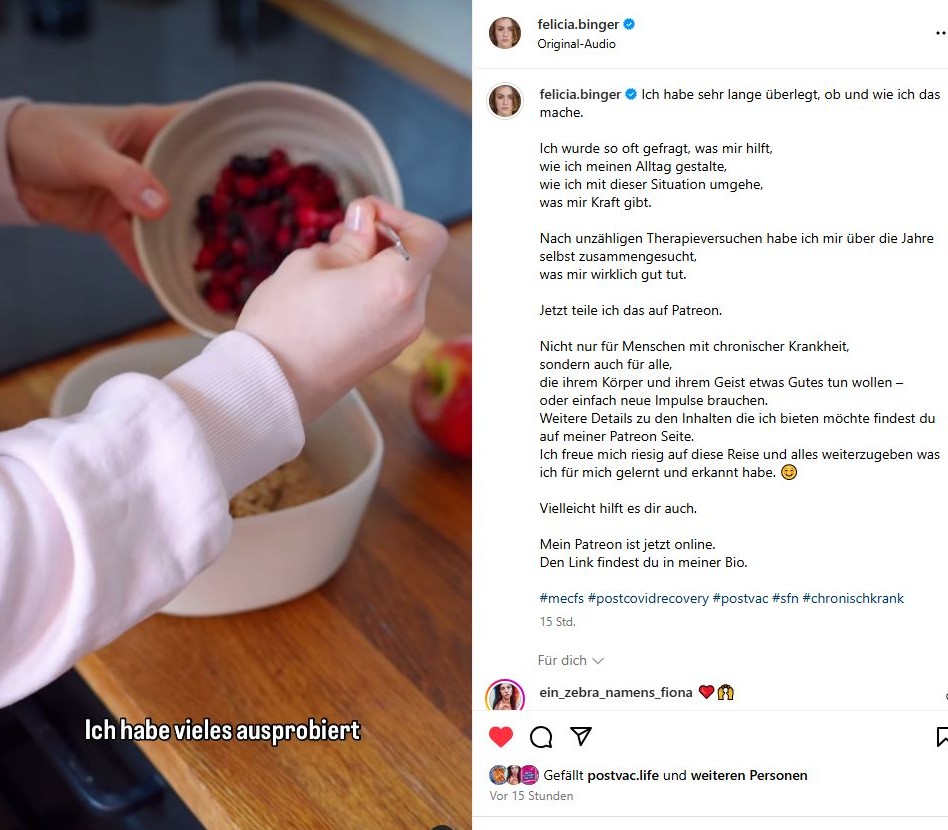Open hashtag #postvac
The image size is (948, 830).
[740, 598]
